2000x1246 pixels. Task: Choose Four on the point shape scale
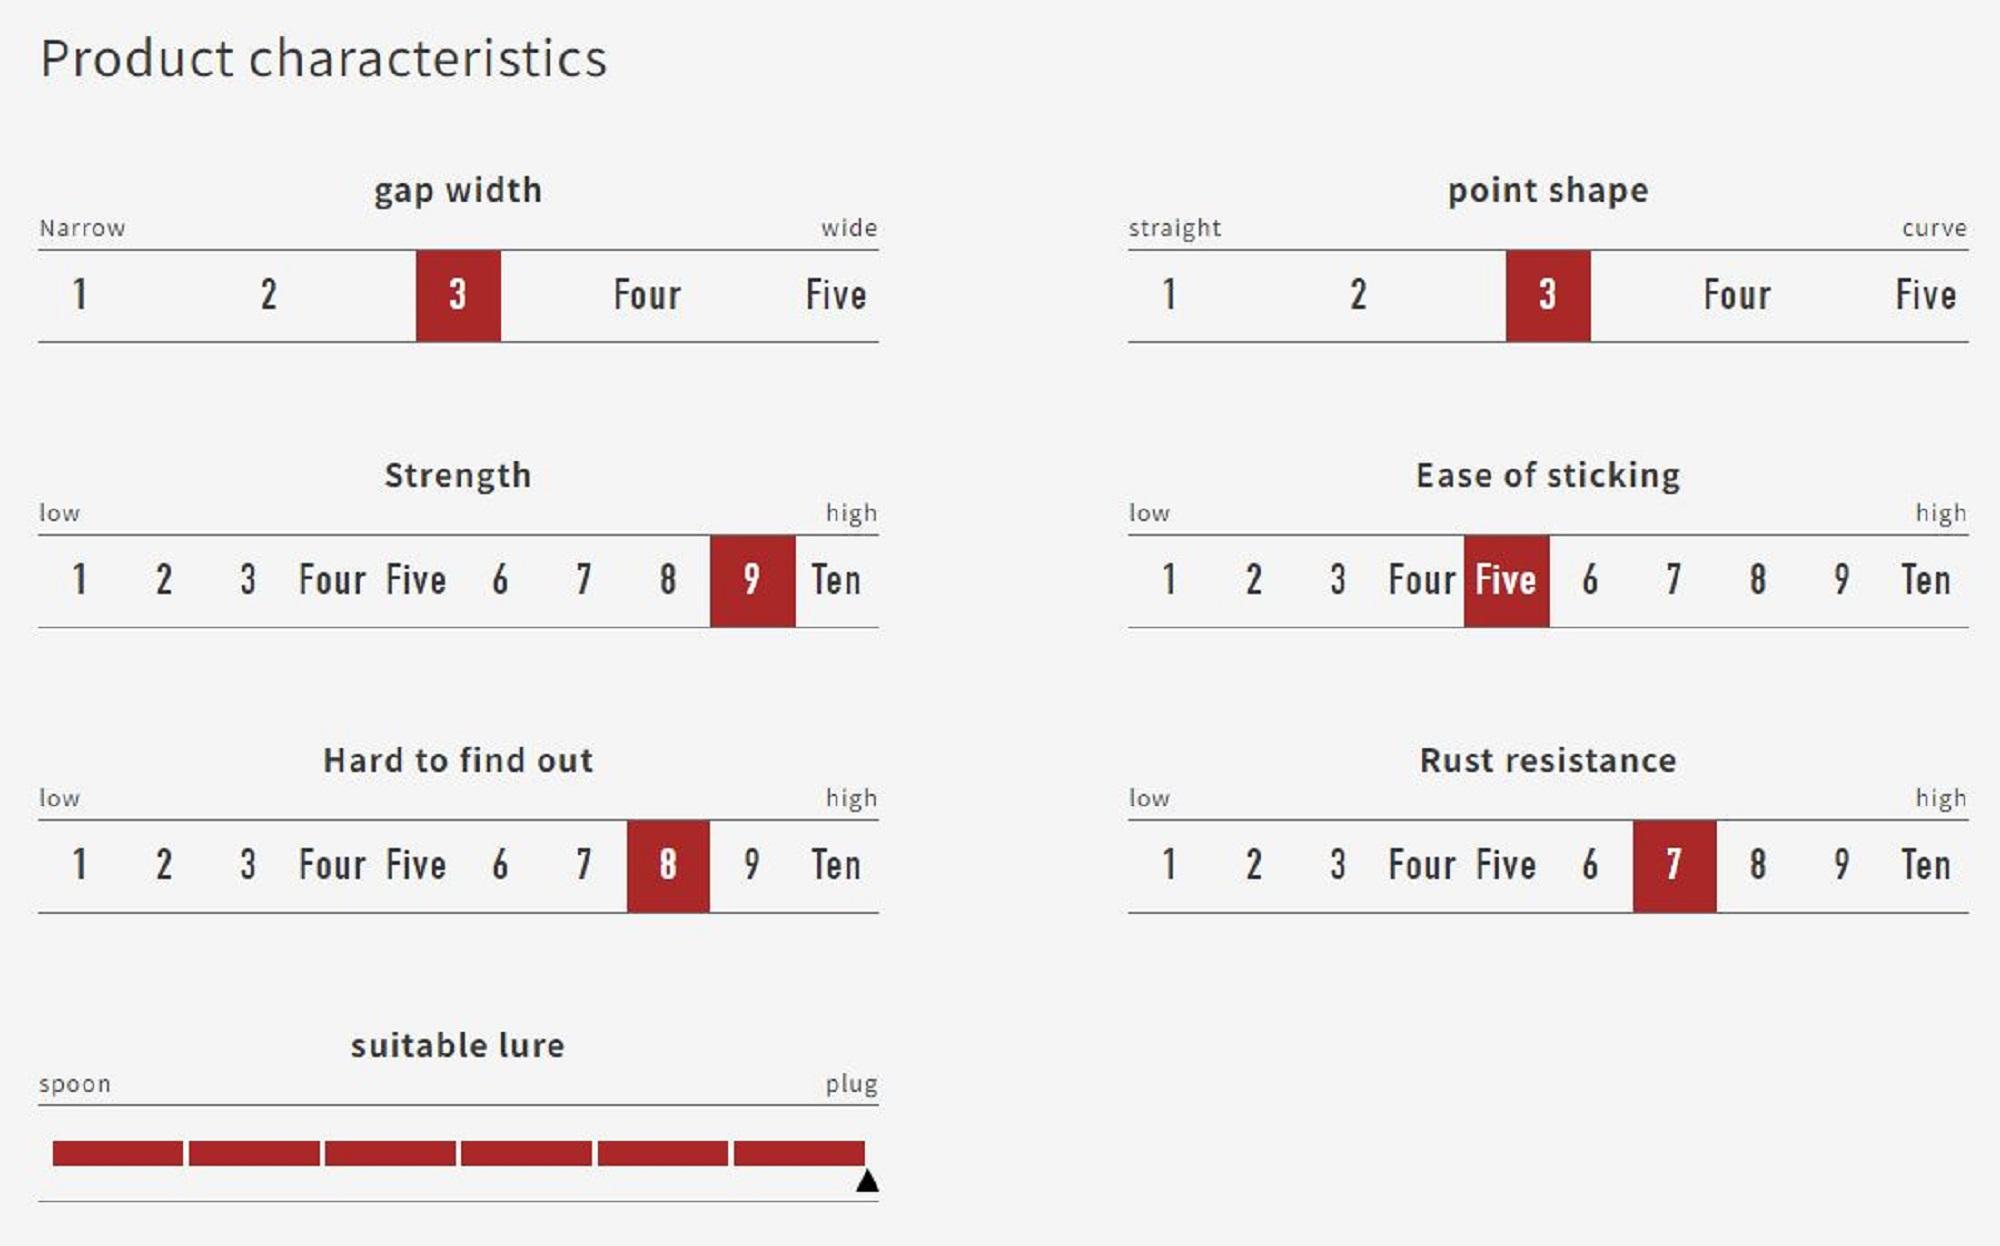1737,296
